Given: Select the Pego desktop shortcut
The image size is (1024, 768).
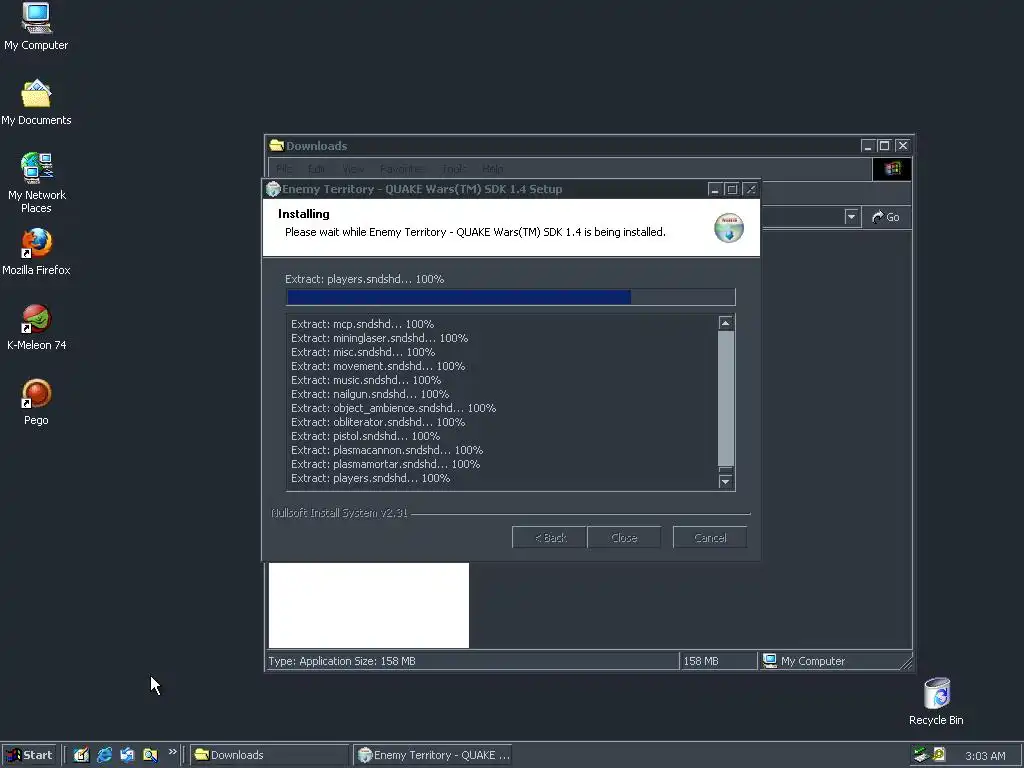Looking at the screenshot, I should 36,402.
